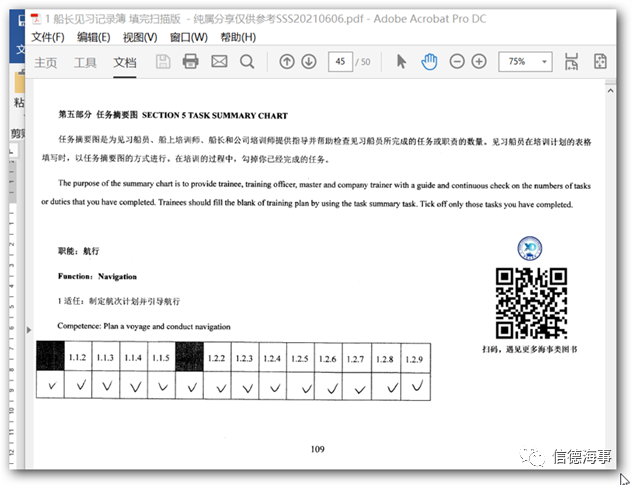Click table cell 1.2.2

(x=216, y=358)
